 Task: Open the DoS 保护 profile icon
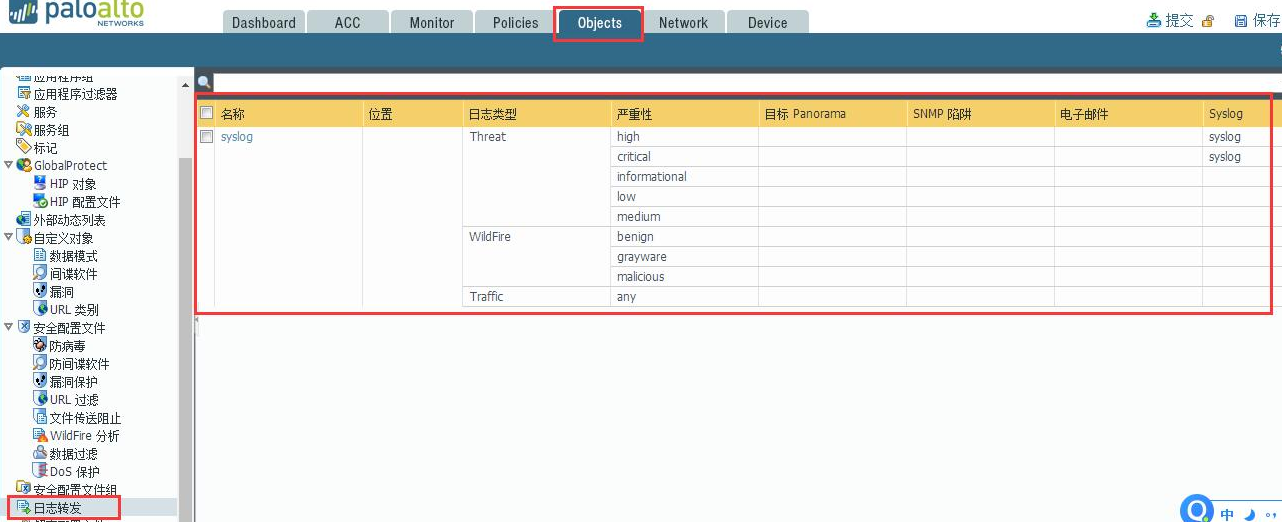click(x=40, y=471)
